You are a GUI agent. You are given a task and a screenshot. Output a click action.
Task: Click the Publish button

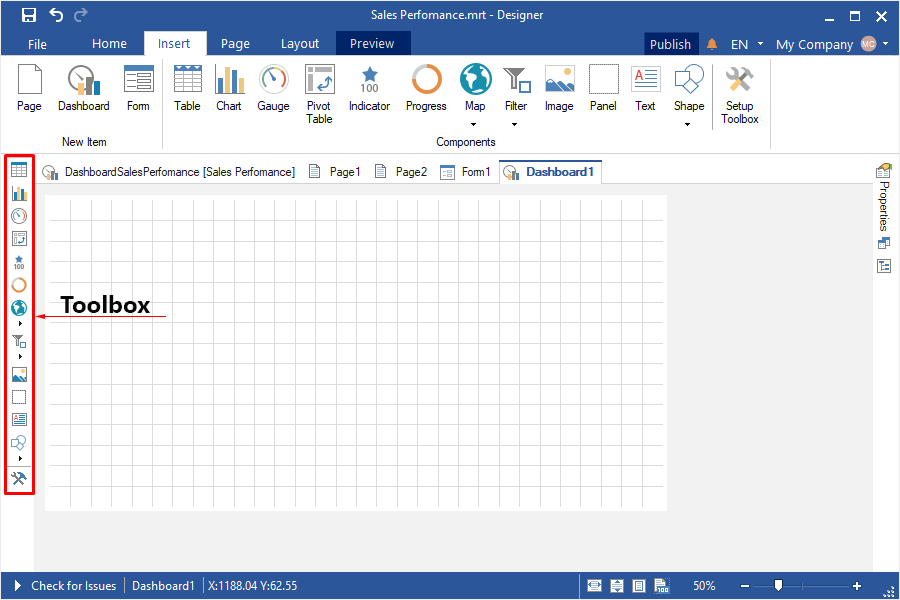(670, 44)
